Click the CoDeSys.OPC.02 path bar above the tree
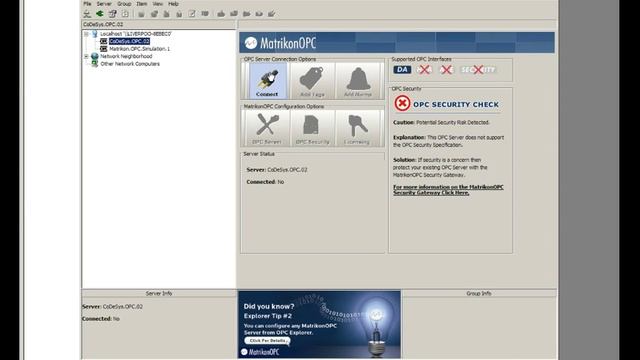640x360 pixels. [x=159, y=24]
